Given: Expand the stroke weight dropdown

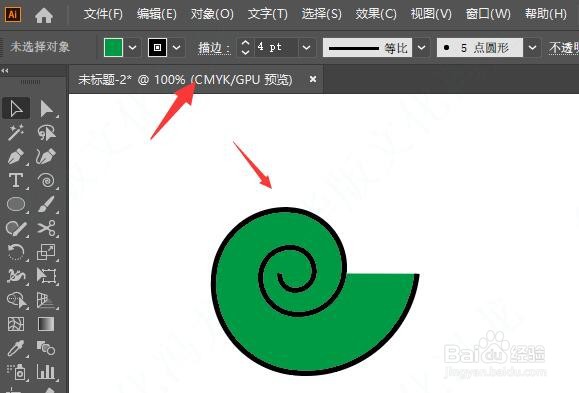Looking at the screenshot, I should point(306,47).
